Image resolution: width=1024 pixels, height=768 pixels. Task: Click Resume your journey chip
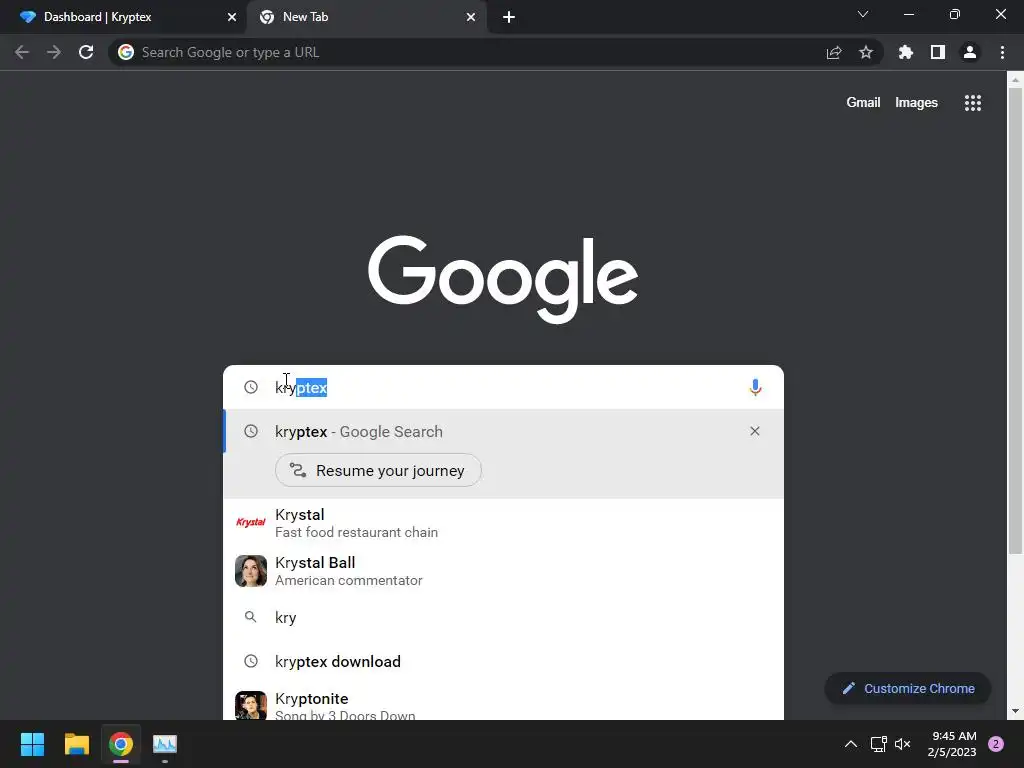pyautogui.click(x=378, y=470)
